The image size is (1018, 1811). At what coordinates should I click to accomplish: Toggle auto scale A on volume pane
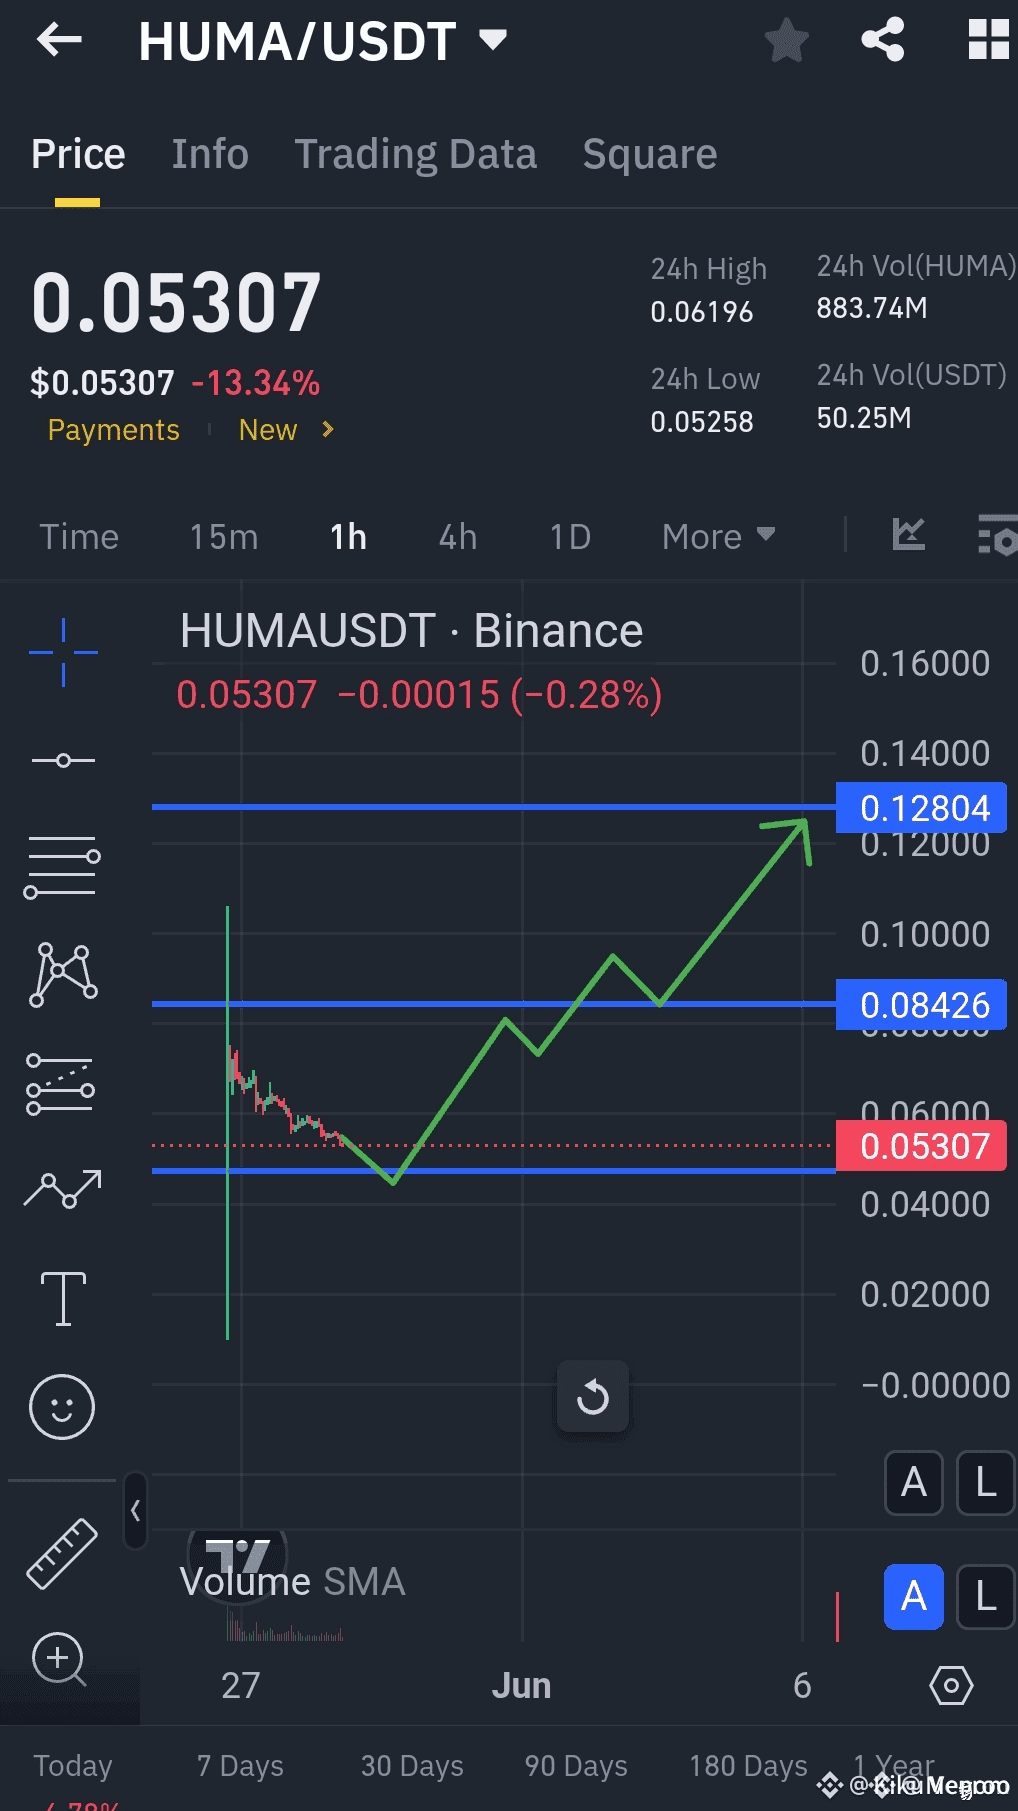click(914, 1597)
